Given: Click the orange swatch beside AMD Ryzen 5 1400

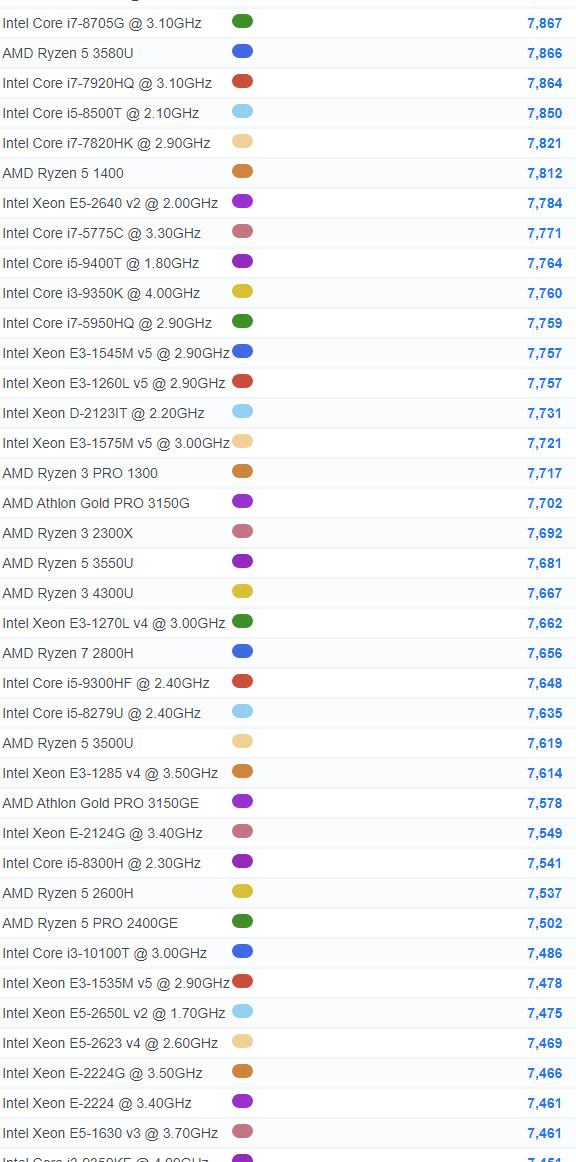Looking at the screenshot, I should (242, 171).
